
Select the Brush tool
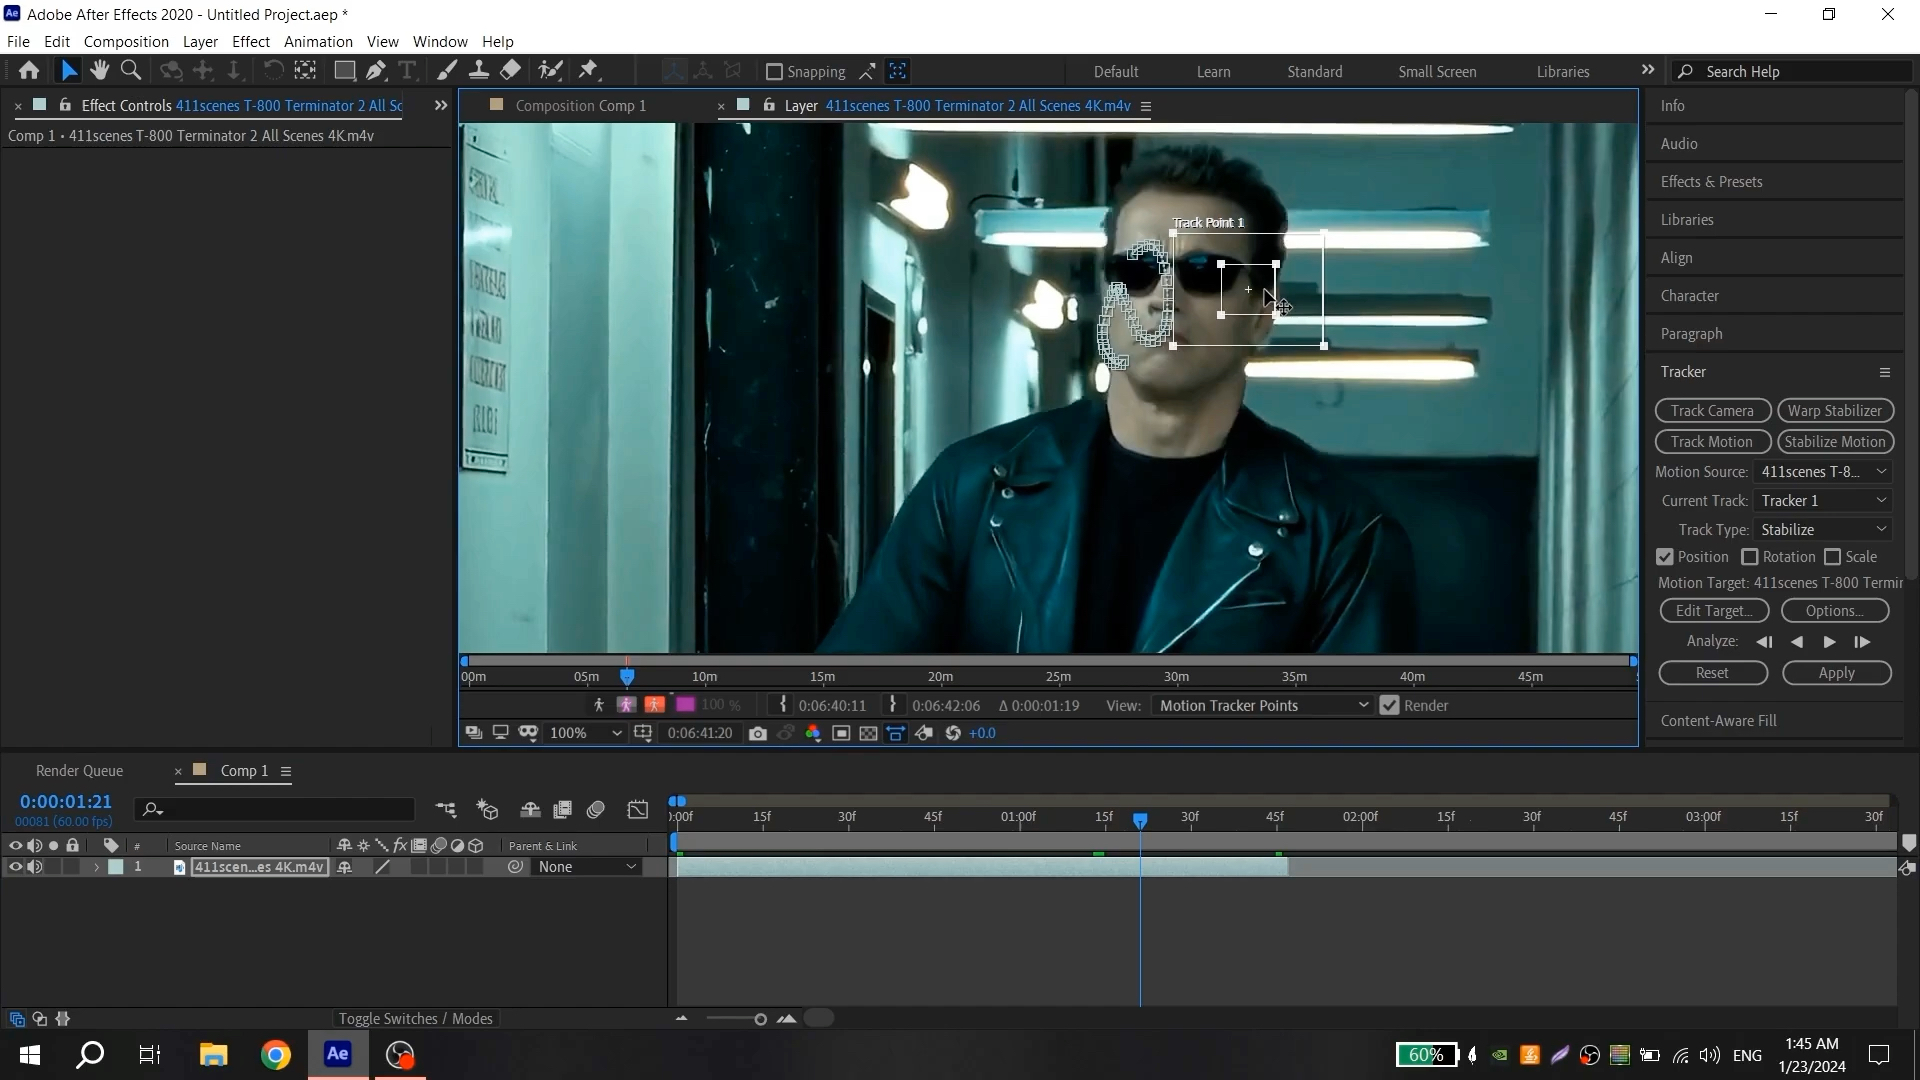(x=447, y=71)
